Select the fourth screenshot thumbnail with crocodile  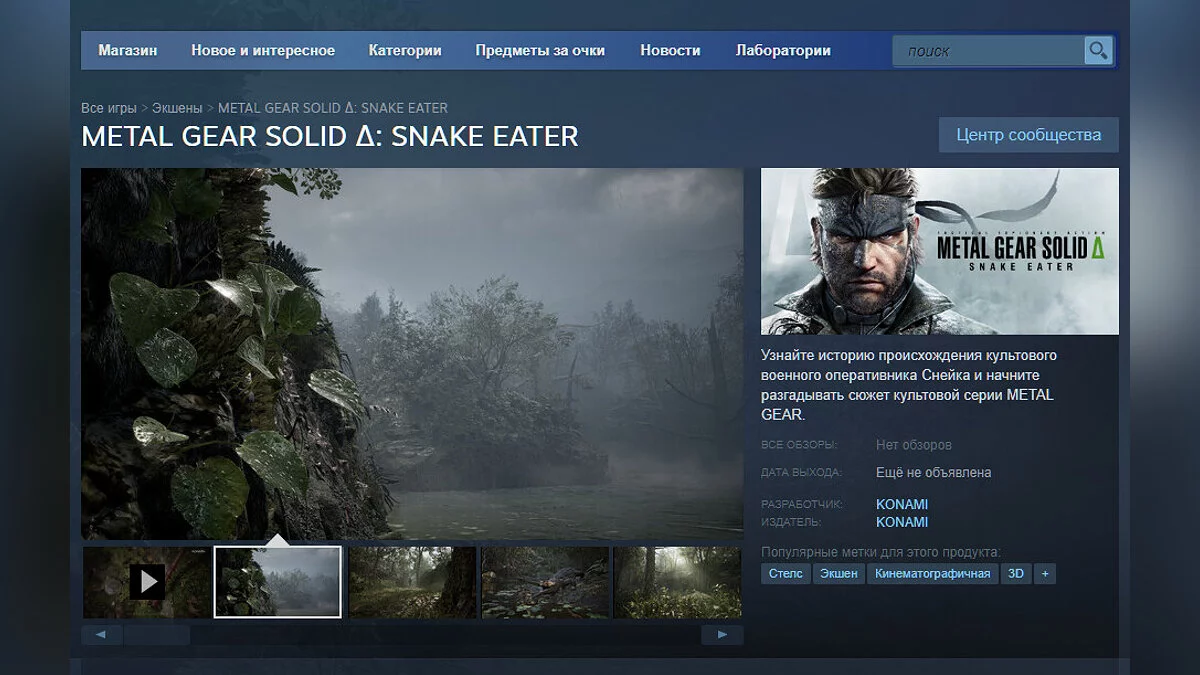[545, 582]
